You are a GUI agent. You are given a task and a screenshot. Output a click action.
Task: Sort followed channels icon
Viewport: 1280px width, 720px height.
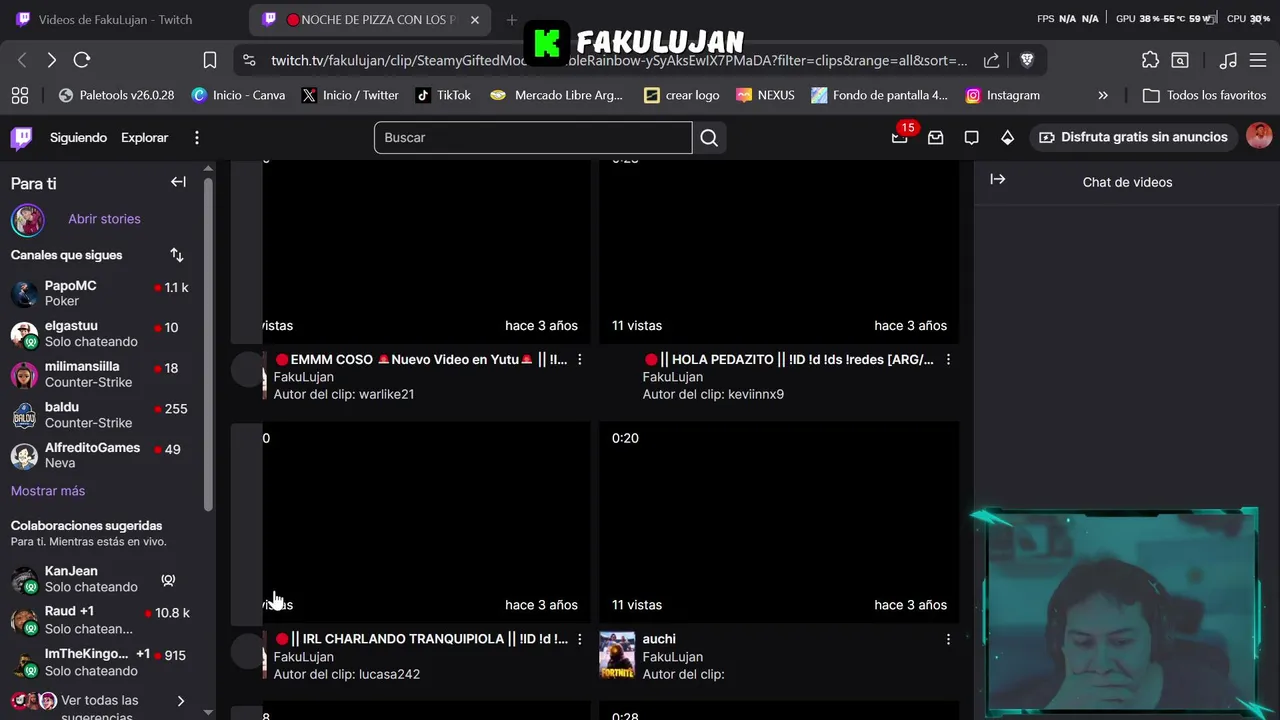click(x=177, y=255)
